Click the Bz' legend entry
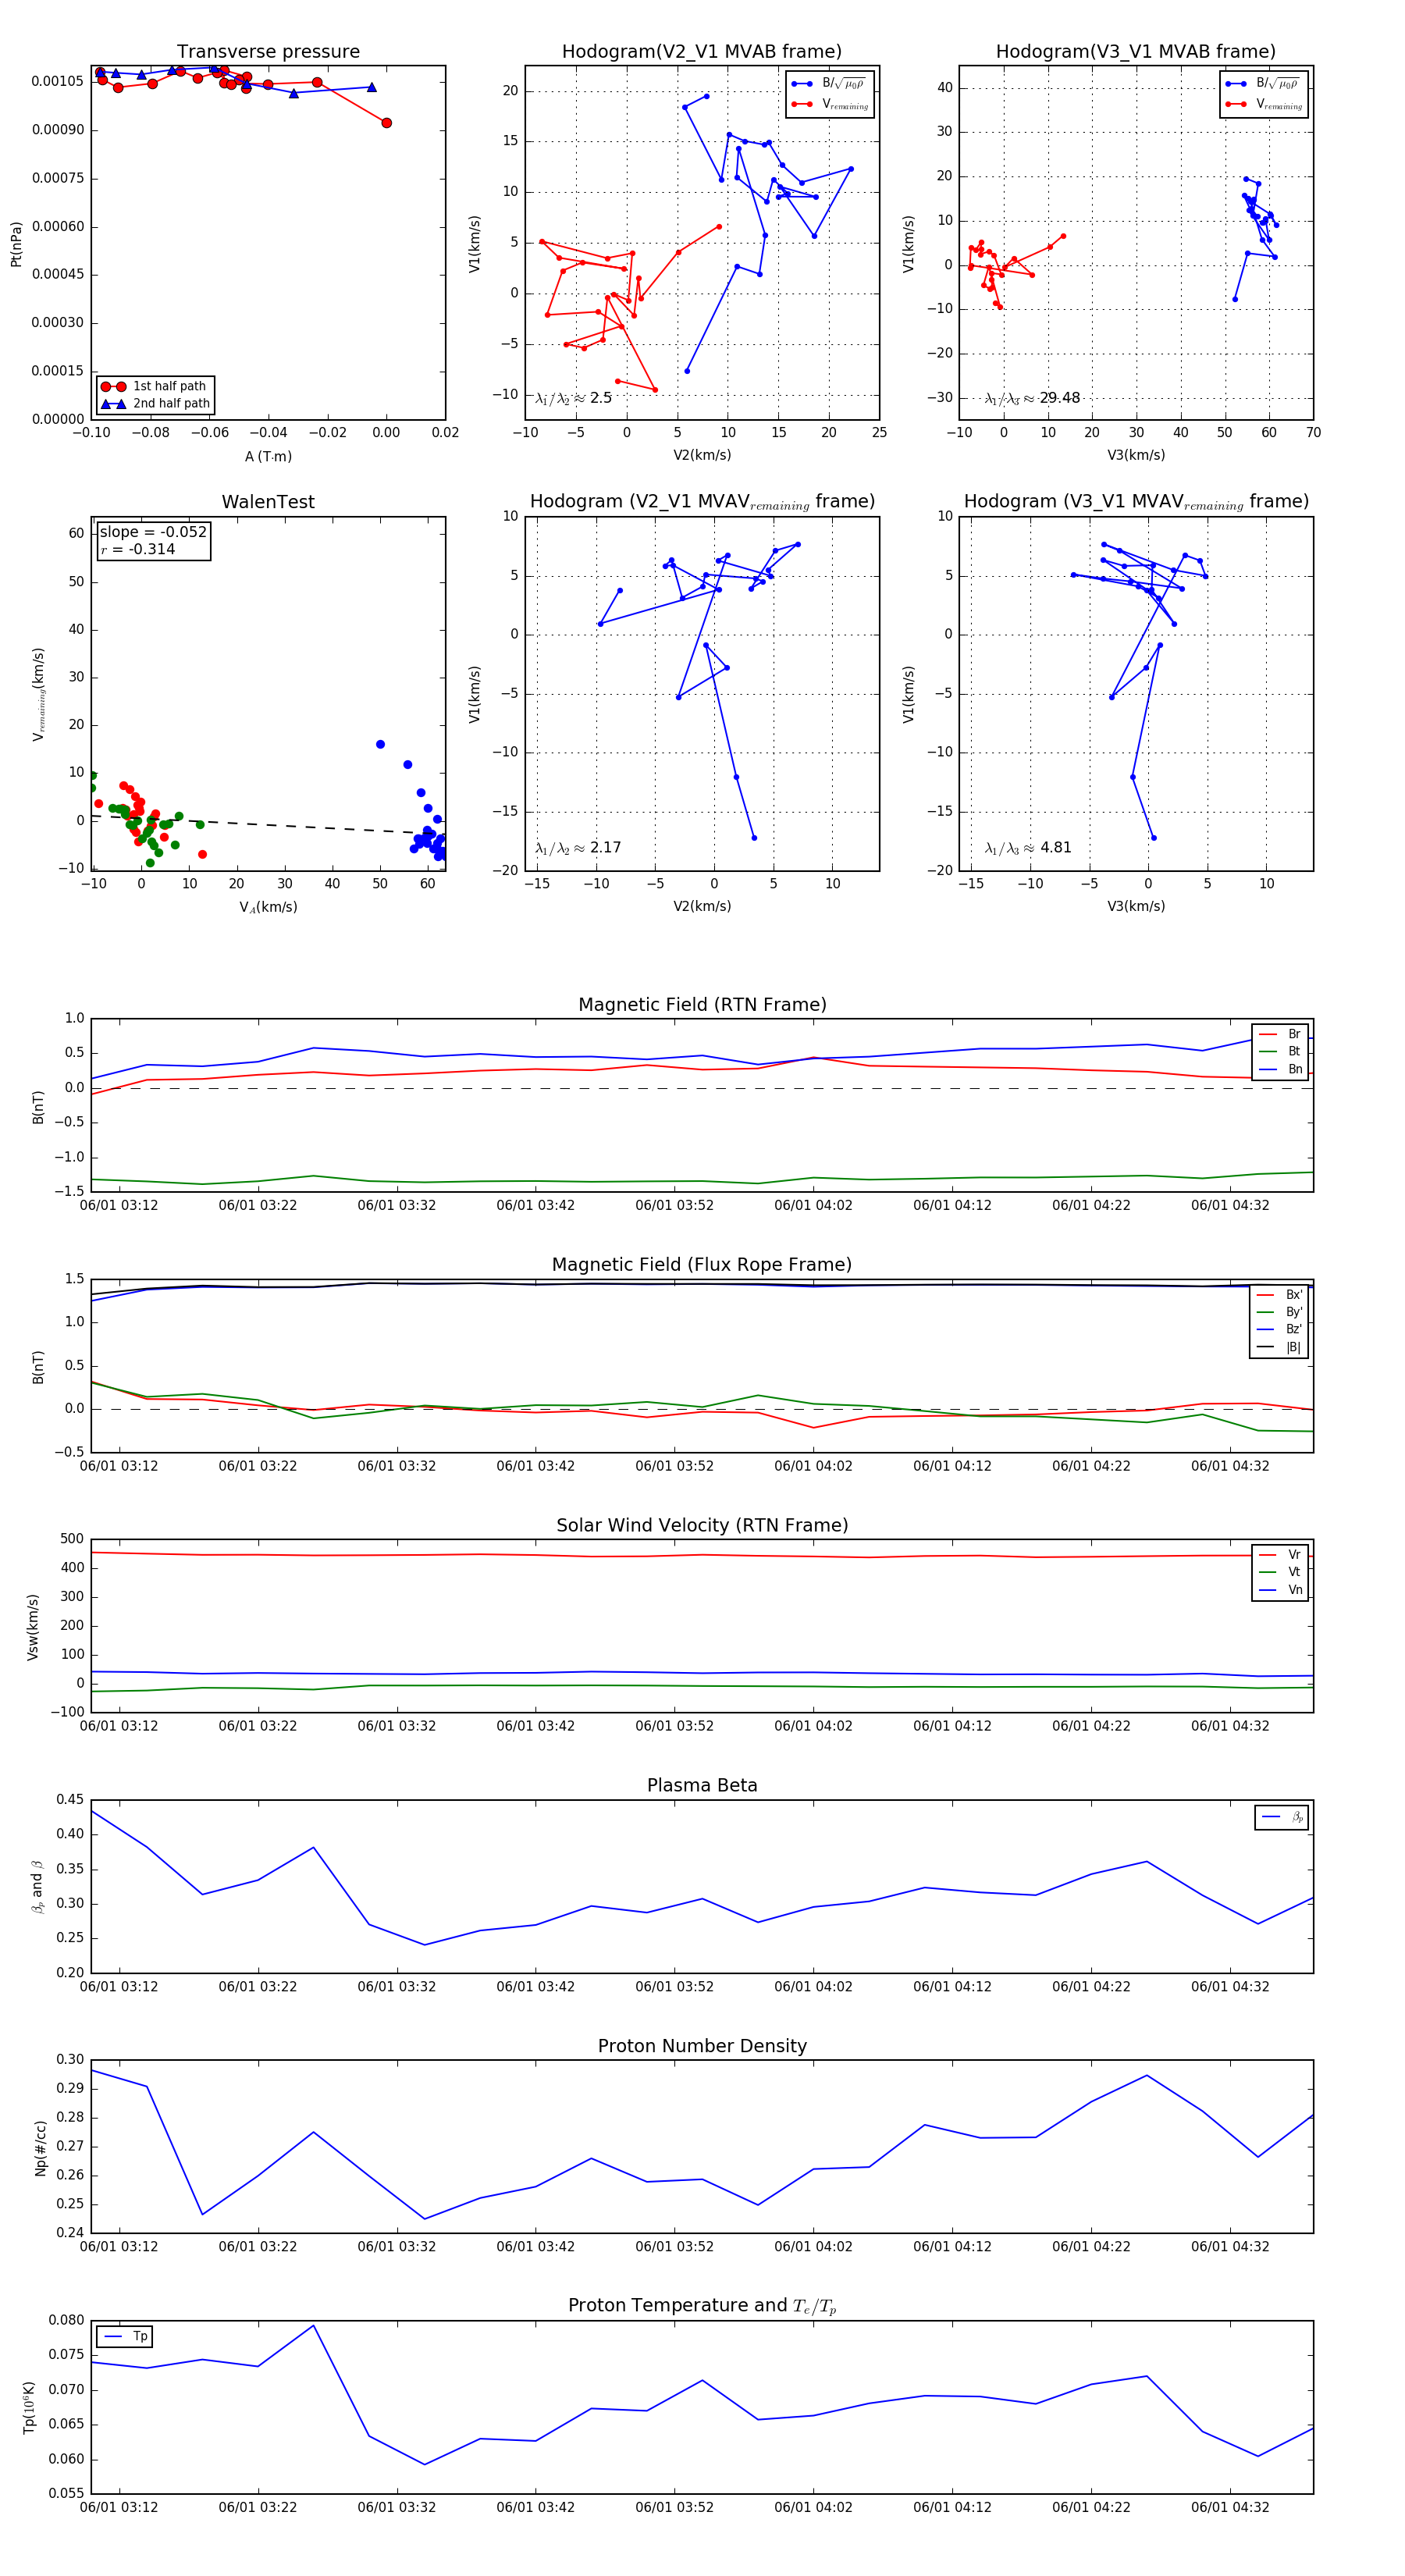The image size is (1405, 2576). (1280, 1329)
